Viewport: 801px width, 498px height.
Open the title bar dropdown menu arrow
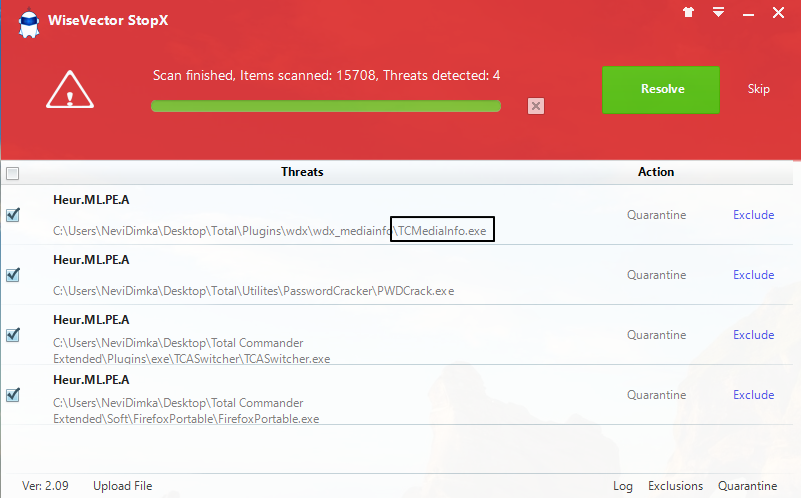718,12
